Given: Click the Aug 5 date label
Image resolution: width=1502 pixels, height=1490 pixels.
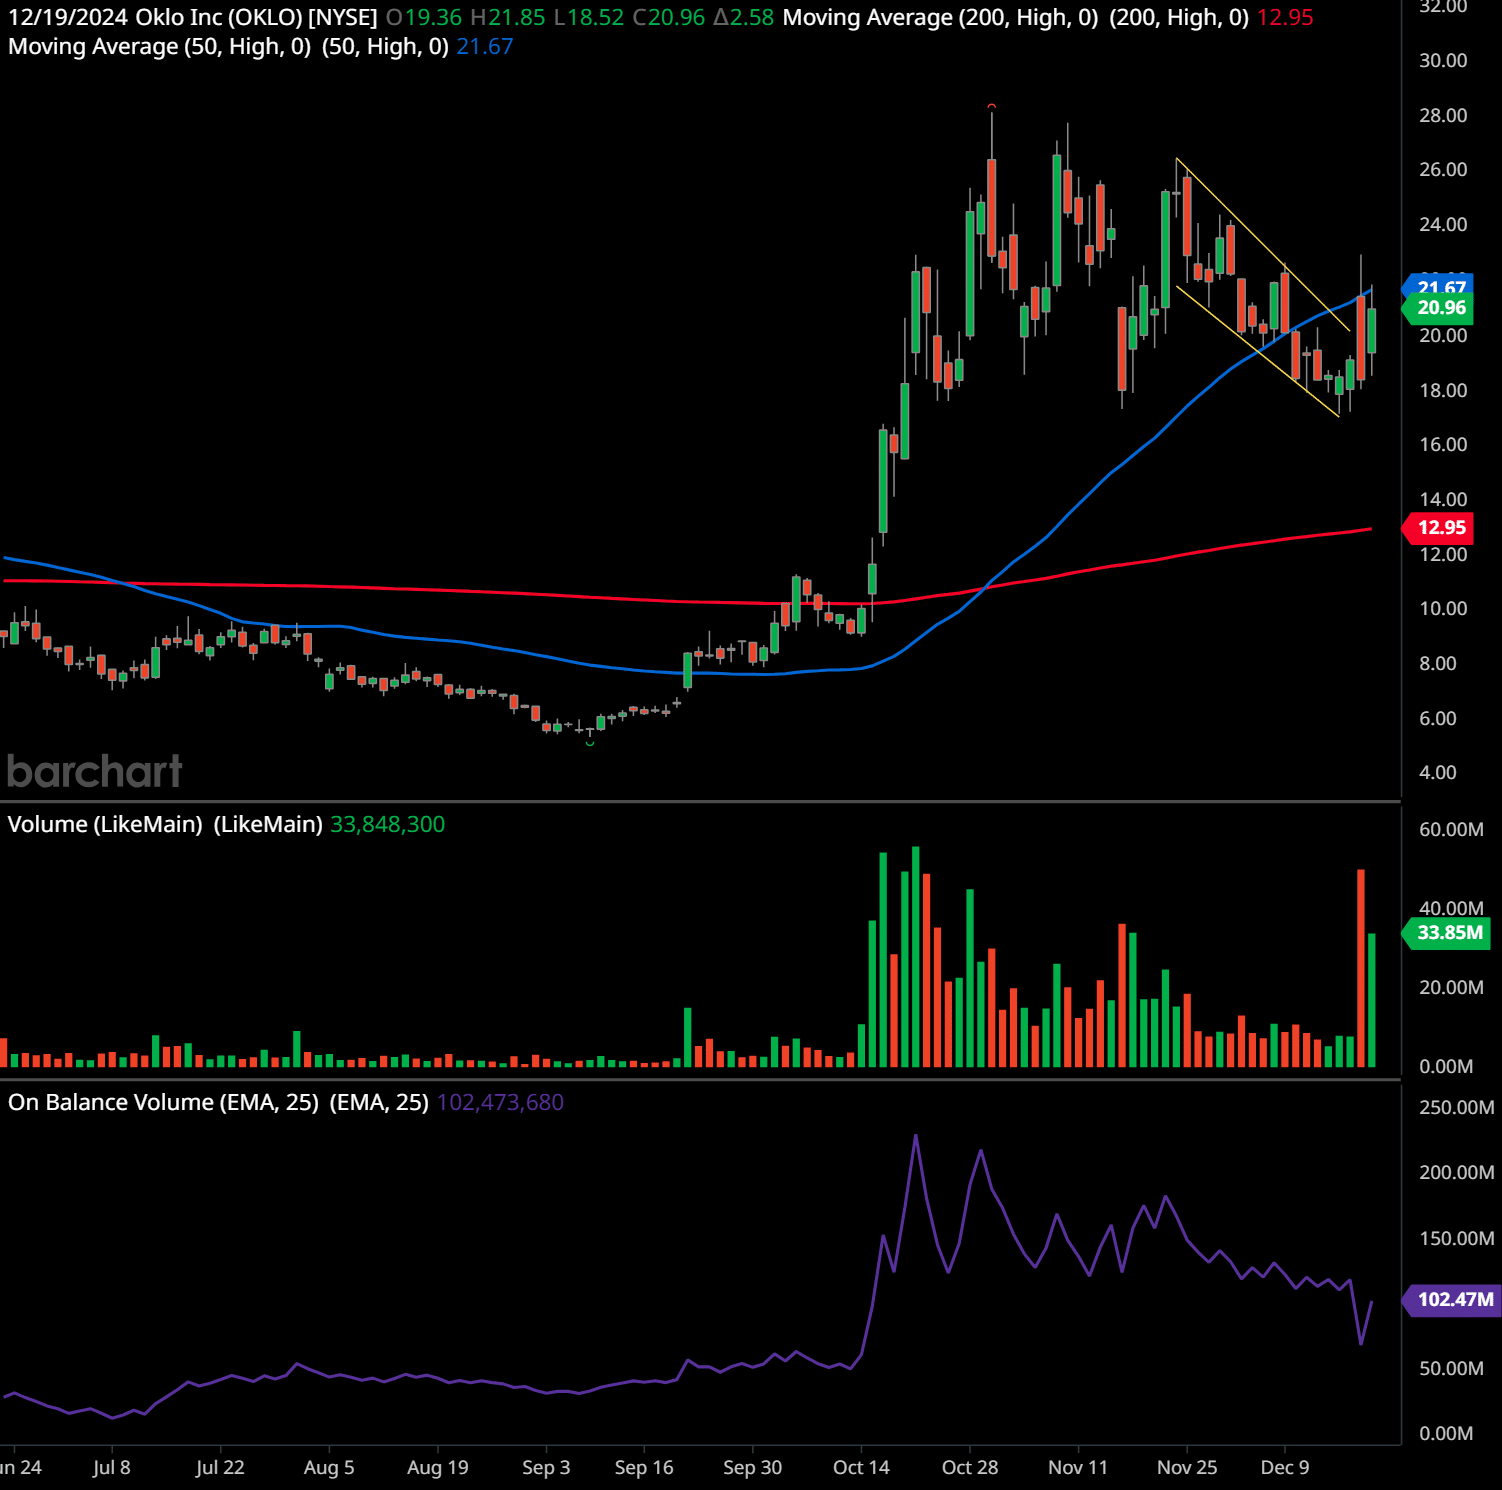Looking at the screenshot, I should pos(329,1468).
